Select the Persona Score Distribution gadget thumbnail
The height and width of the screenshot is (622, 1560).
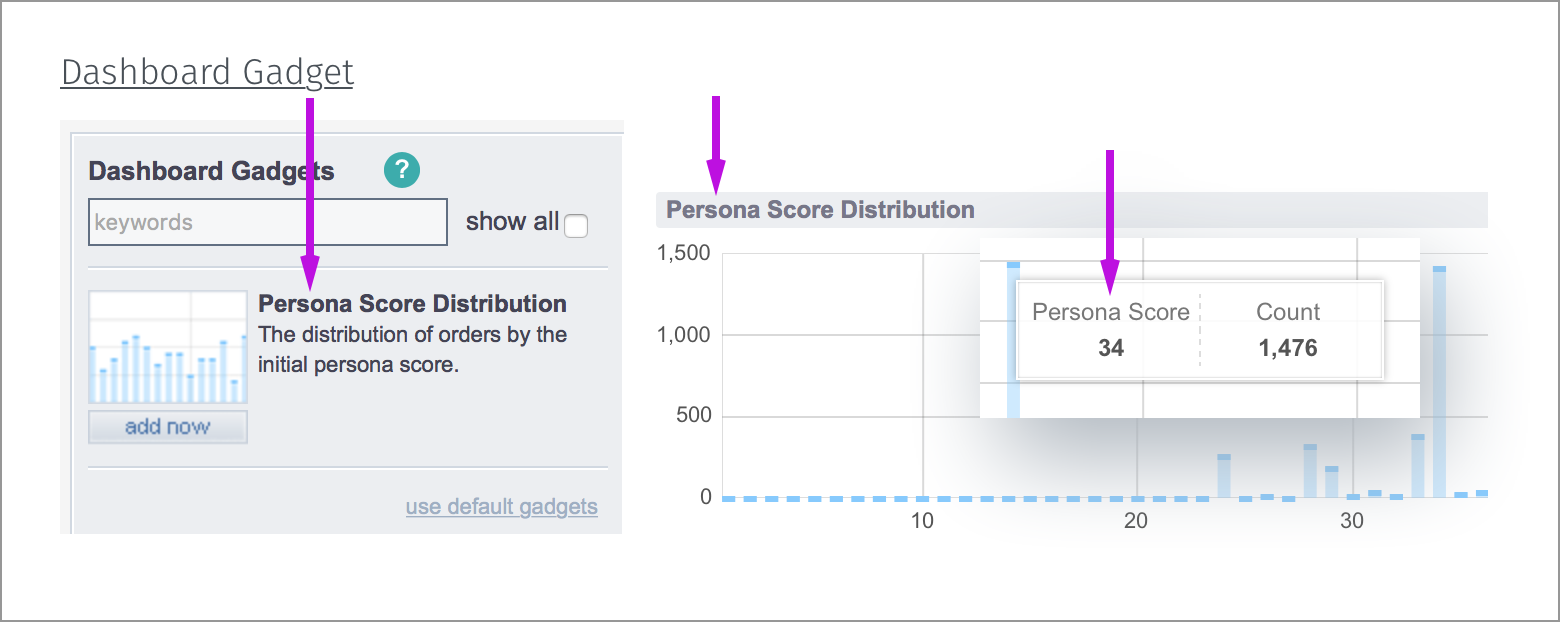coord(168,347)
